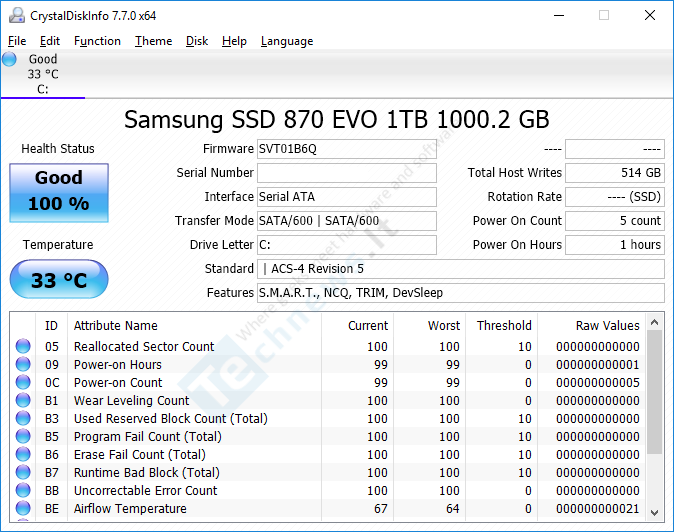Click the scroll up arrow of attribute list
The width and height of the screenshot is (674, 532).
click(655, 322)
